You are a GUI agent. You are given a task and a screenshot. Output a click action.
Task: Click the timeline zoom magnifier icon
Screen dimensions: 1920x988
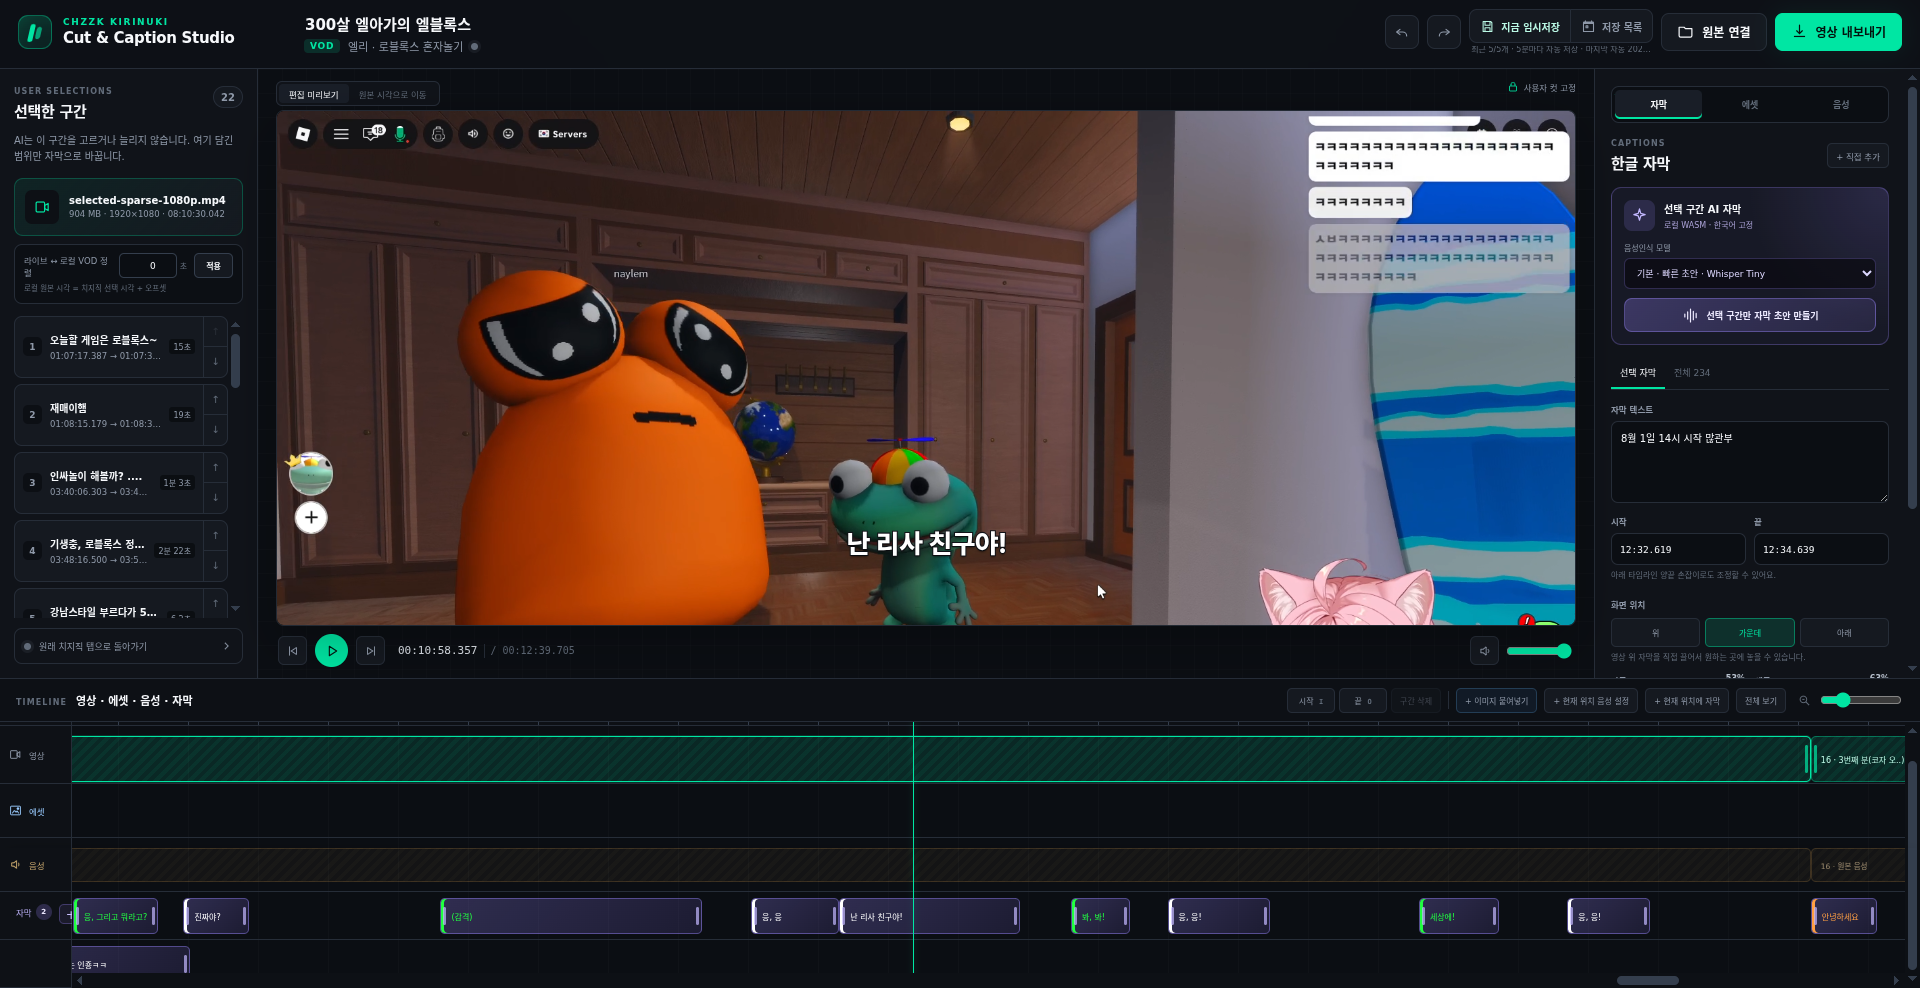pyautogui.click(x=1804, y=700)
